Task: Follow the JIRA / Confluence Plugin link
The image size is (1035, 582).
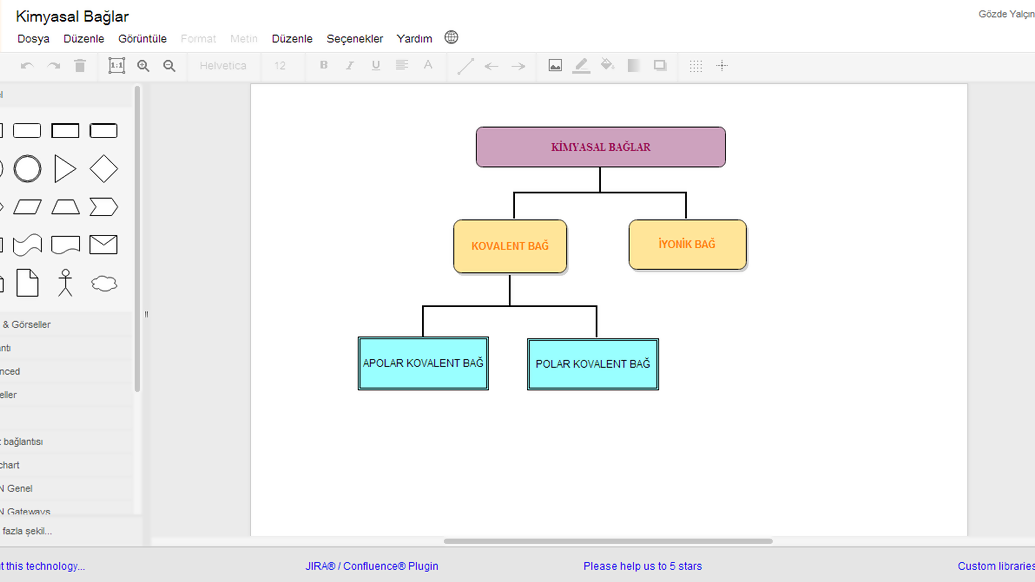Action: [373, 566]
